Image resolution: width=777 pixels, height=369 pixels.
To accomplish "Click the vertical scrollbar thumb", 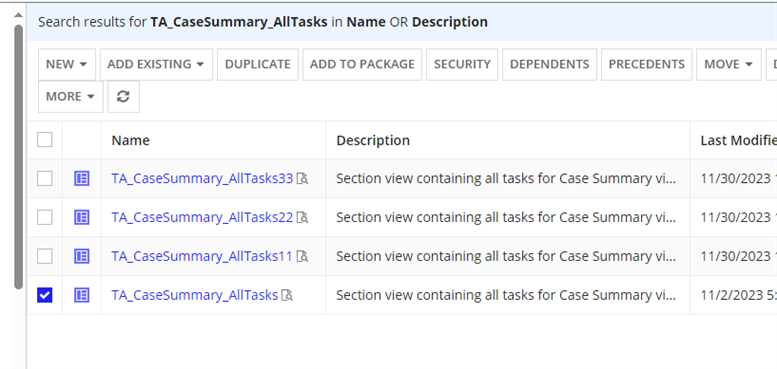I will click(x=18, y=156).
